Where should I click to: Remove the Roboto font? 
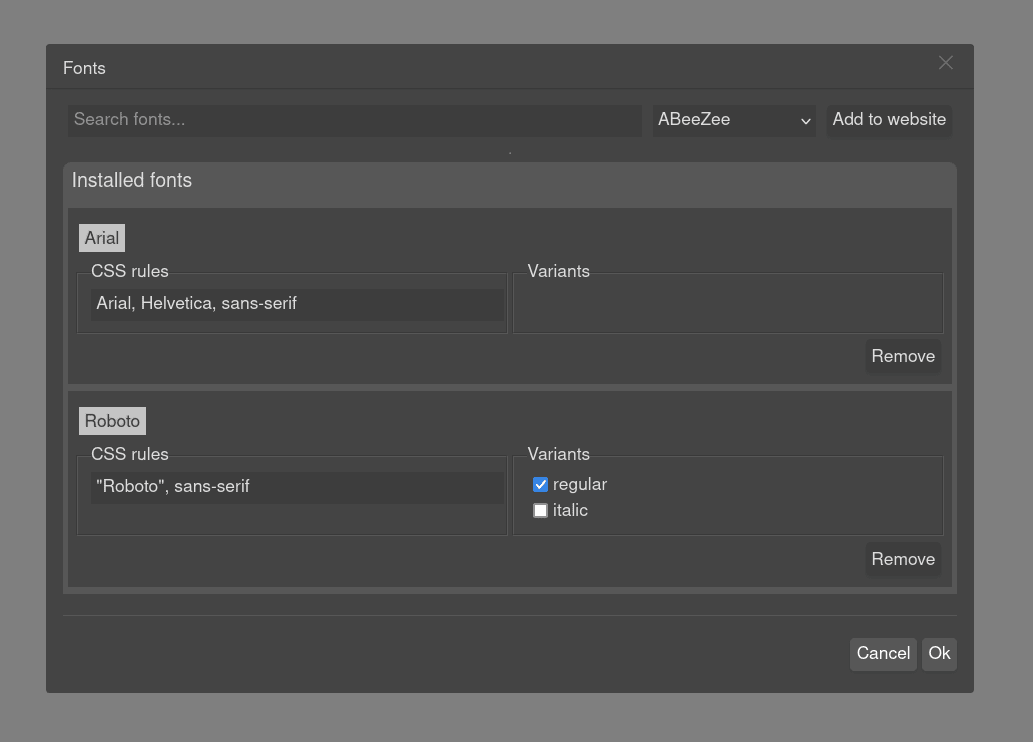[902, 559]
